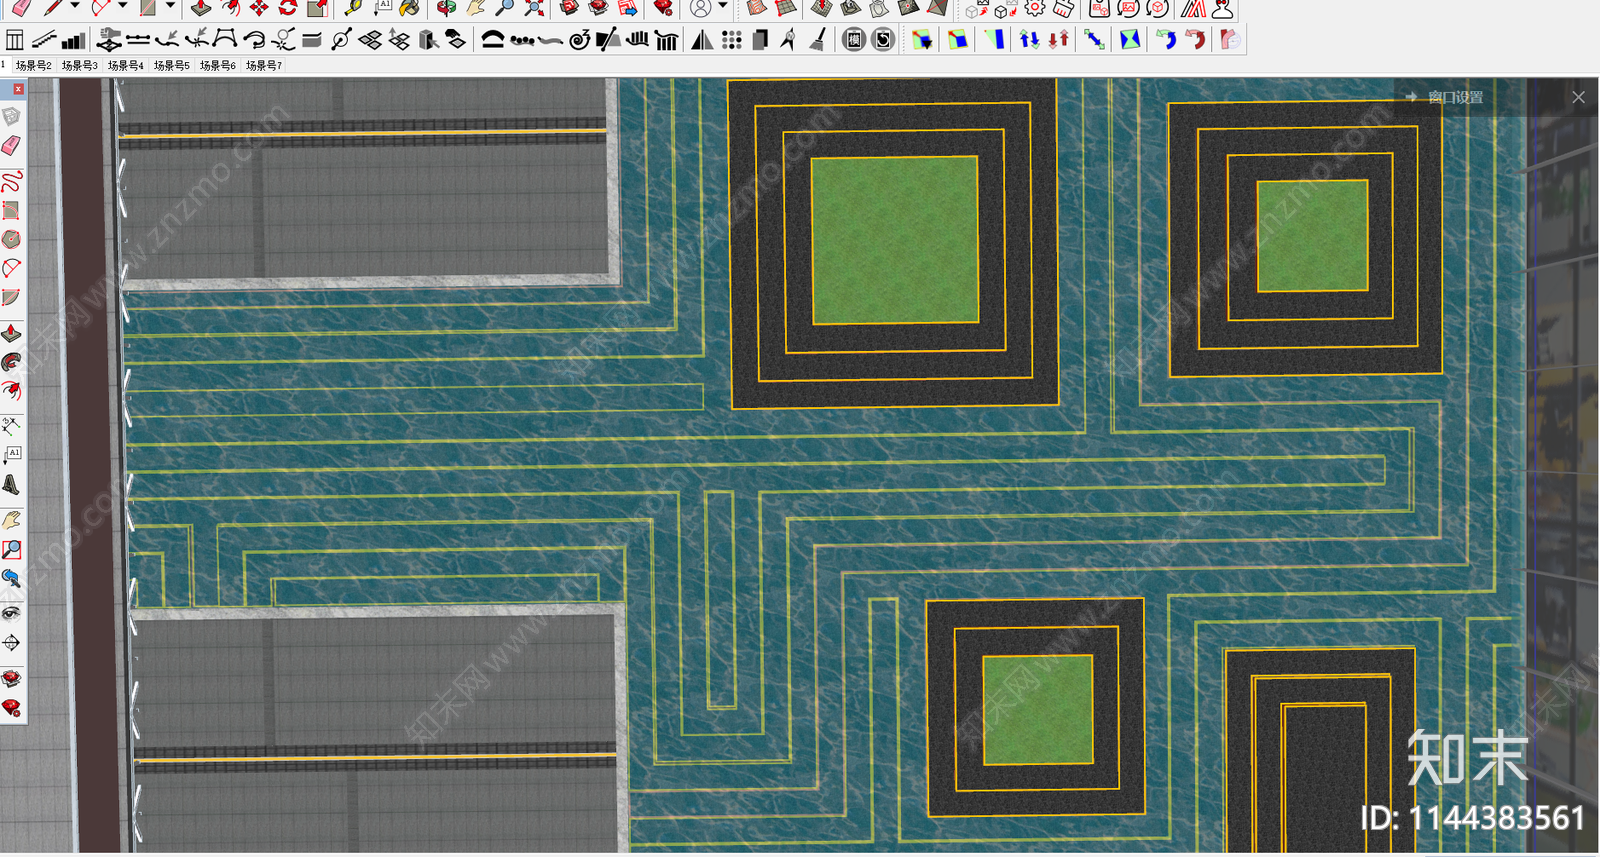Switch to scene tab 场景号6

217,65
